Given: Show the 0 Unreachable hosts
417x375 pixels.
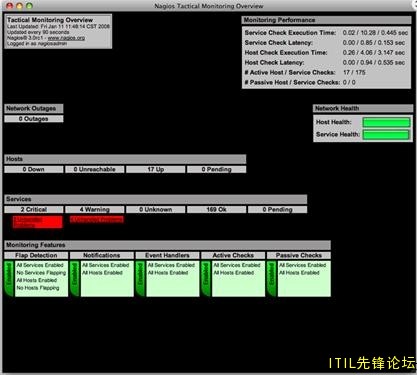Looking at the screenshot, I should point(95,169).
